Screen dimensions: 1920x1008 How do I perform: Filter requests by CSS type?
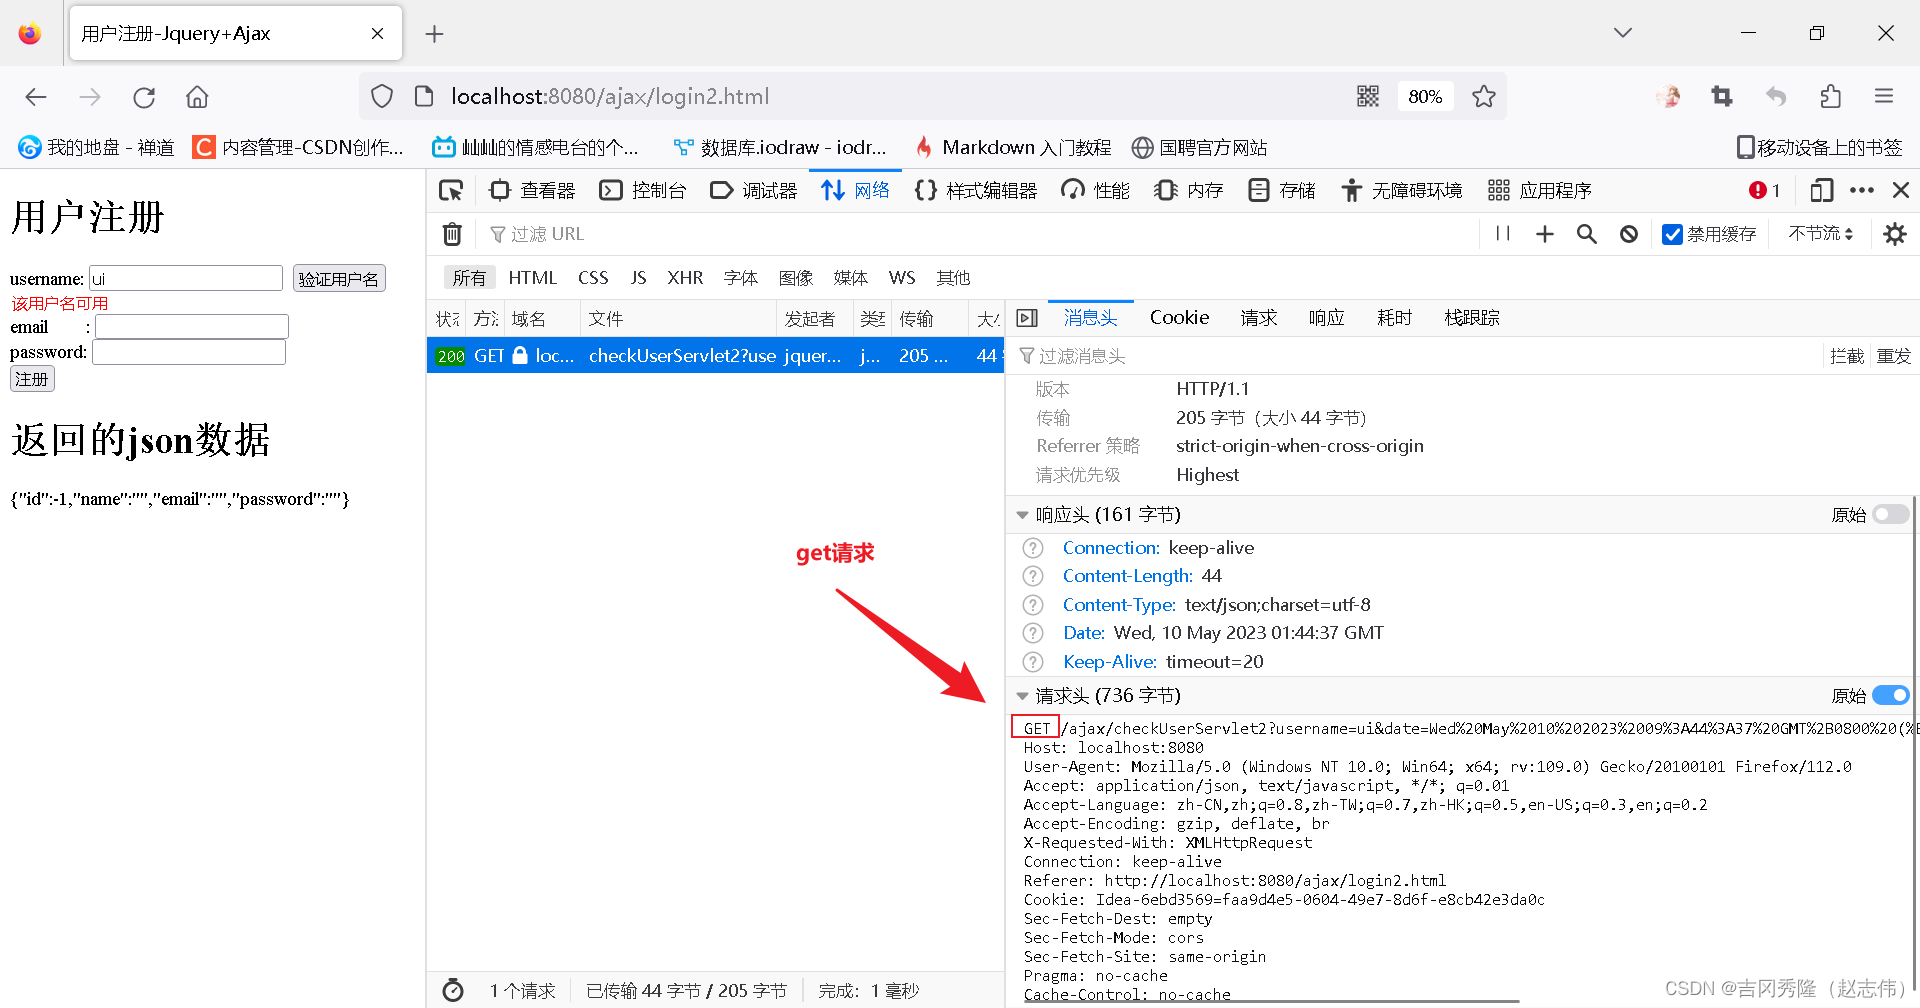(593, 278)
